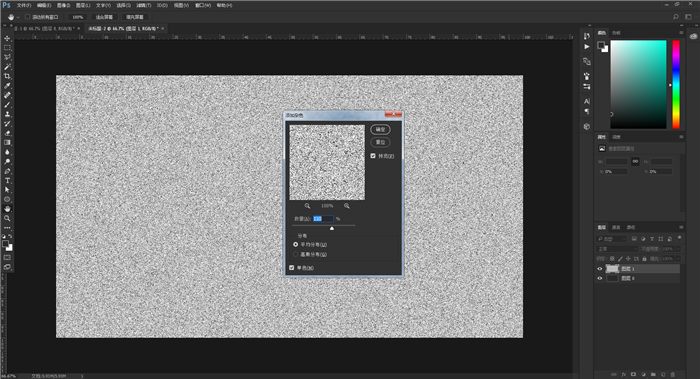This screenshot has height=379, width=700.
Task: Open the layer blend mode dropdown
Action: 617,249
